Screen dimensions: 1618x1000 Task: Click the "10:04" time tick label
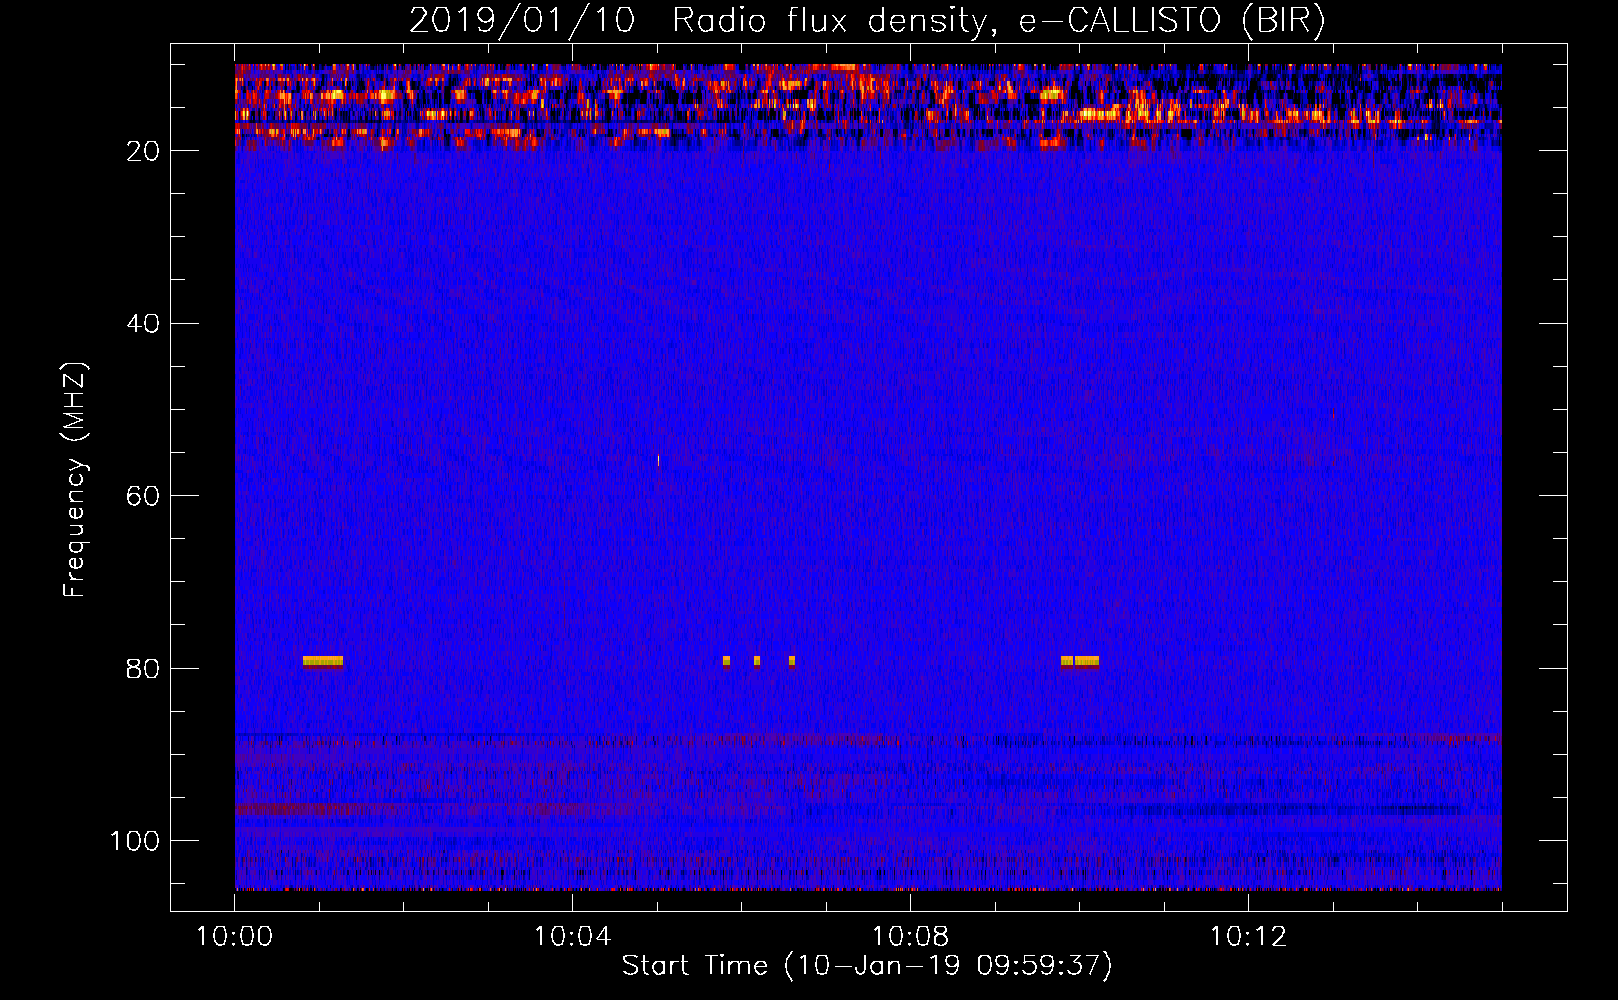(x=572, y=937)
